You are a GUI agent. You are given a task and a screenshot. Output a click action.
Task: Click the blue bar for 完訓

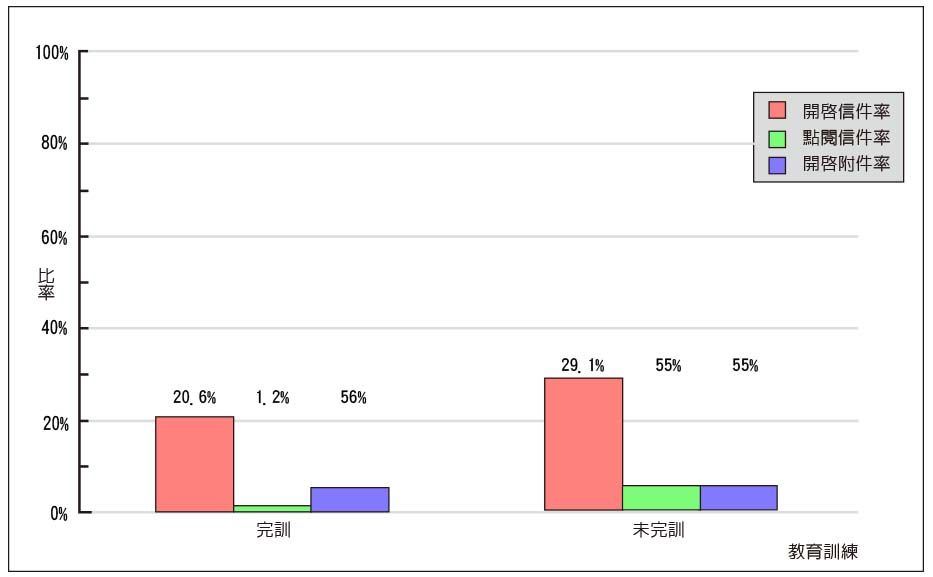point(350,500)
